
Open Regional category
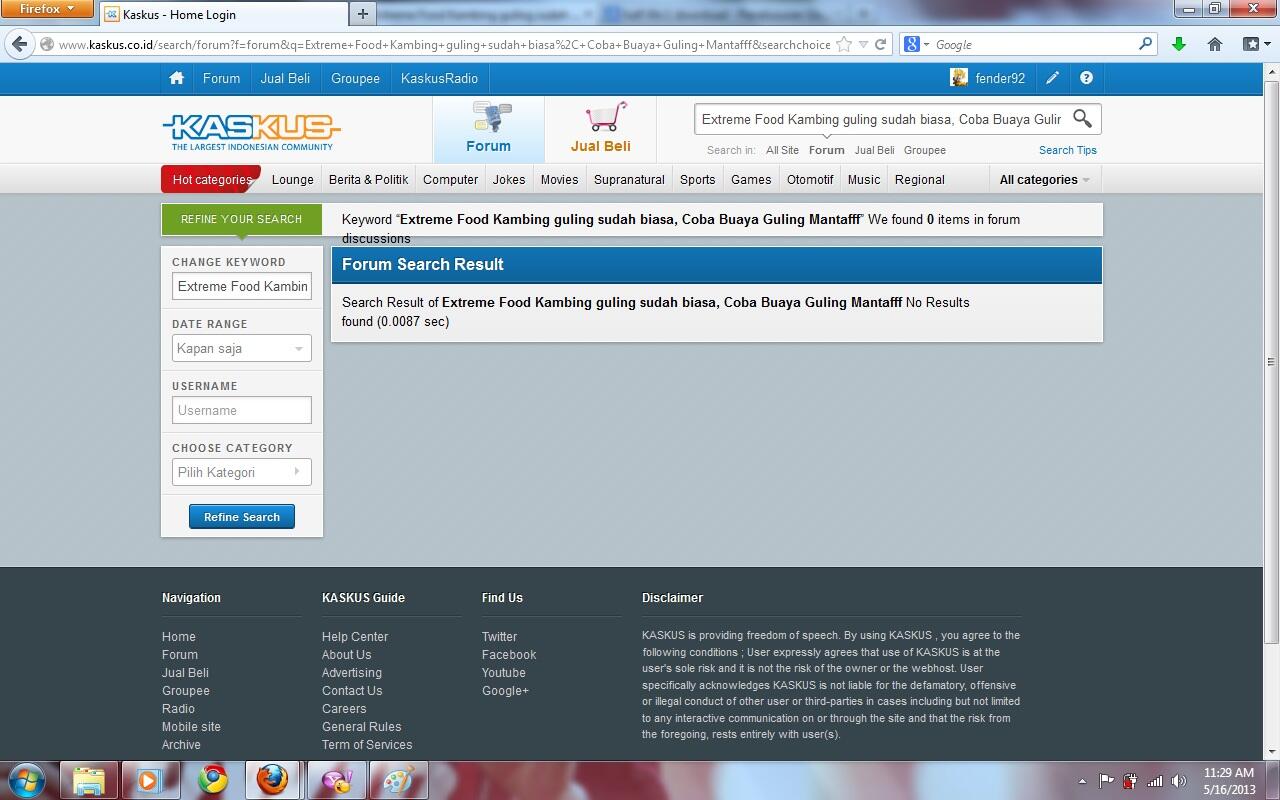tap(920, 180)
